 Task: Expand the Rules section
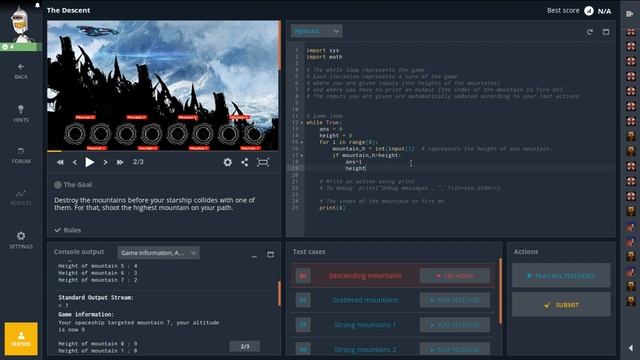pyautogui.click(x=68, y=230)
